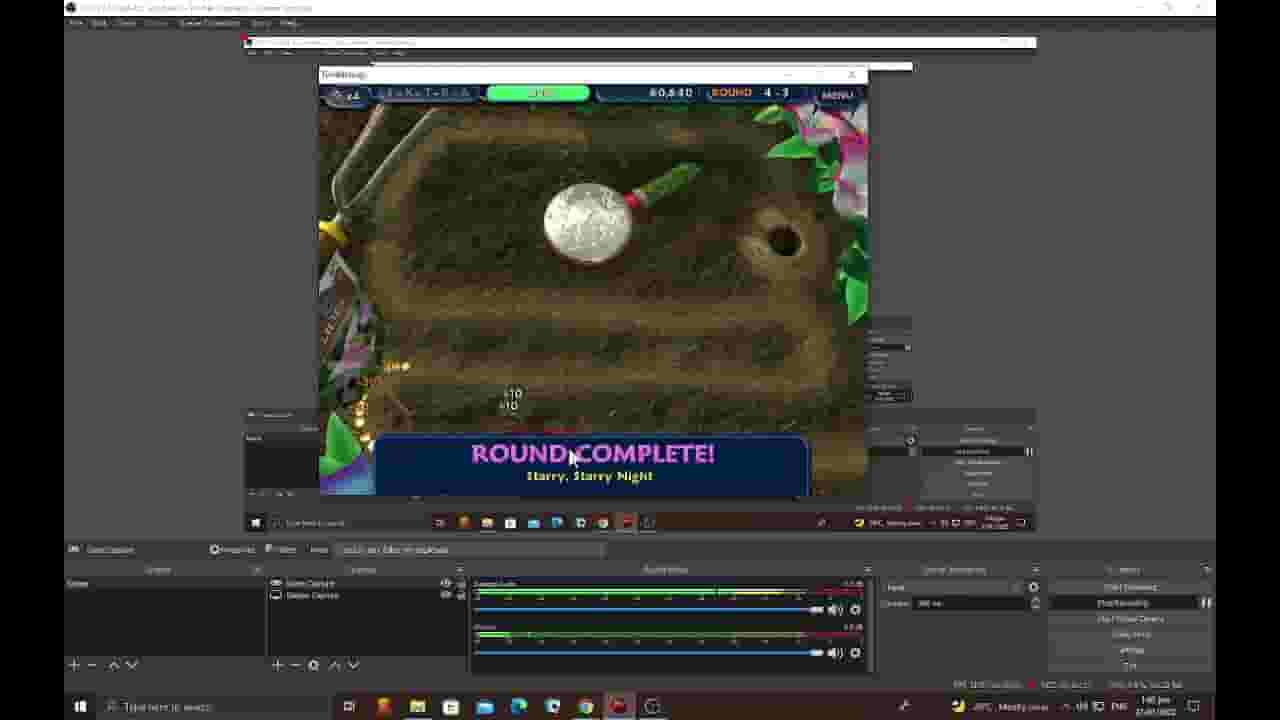Pop out the Scenes dock icon
Viewport: 1280px width, 720px height.
(257, 570)
